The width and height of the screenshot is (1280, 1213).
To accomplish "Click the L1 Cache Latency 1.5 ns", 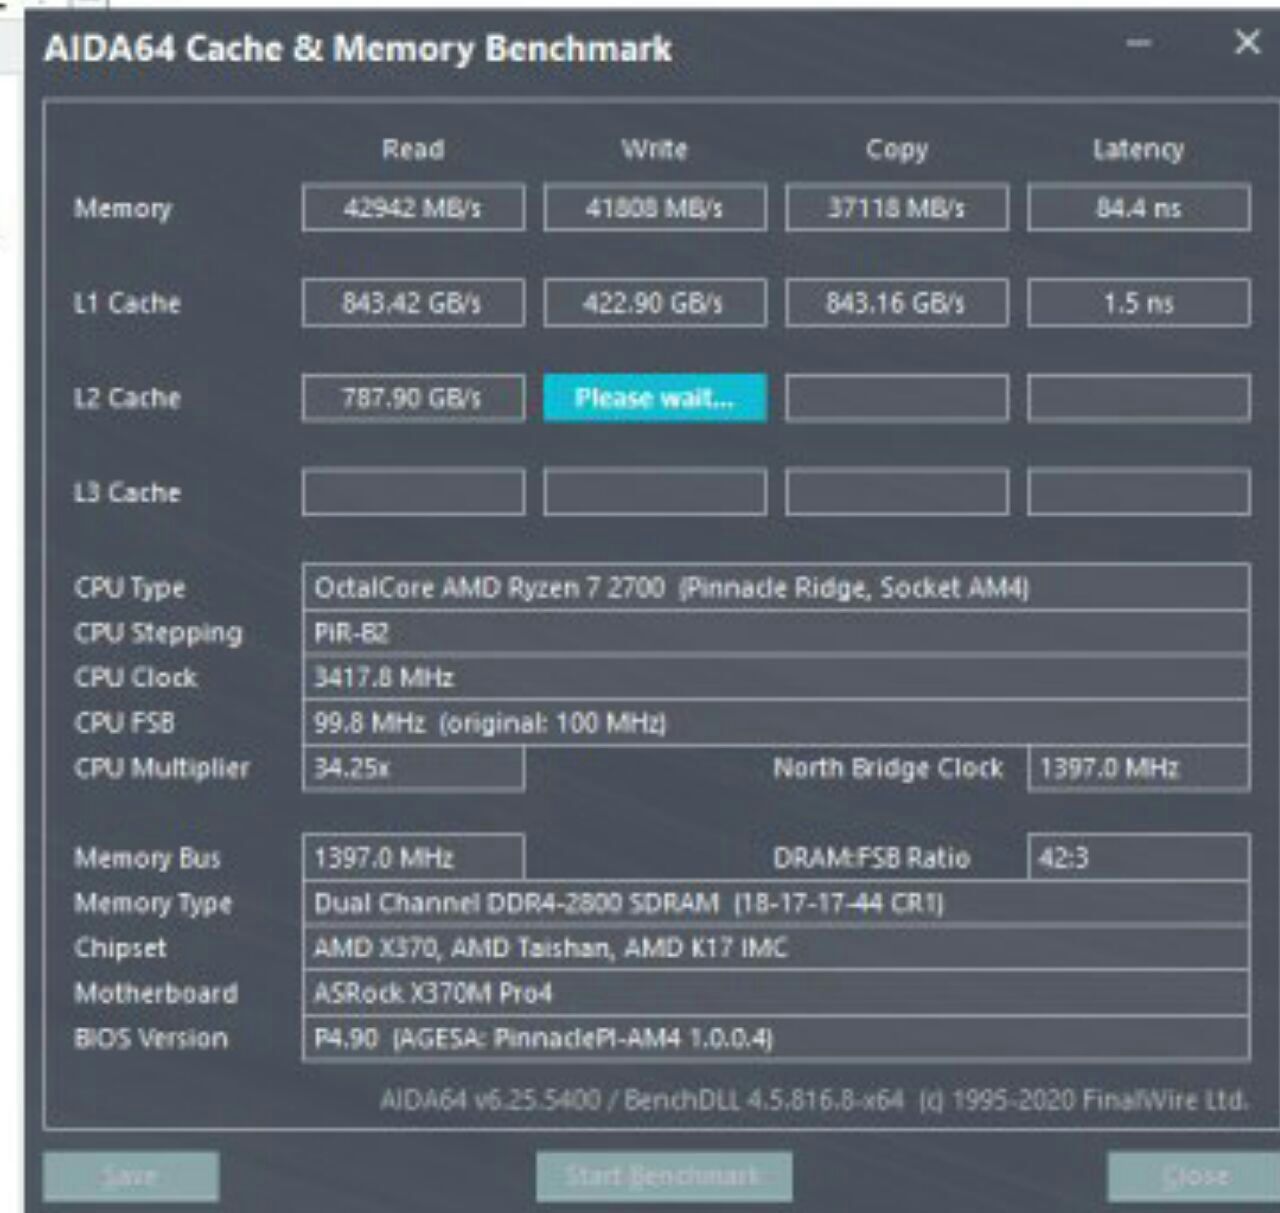I will [x=1139, y=303].
